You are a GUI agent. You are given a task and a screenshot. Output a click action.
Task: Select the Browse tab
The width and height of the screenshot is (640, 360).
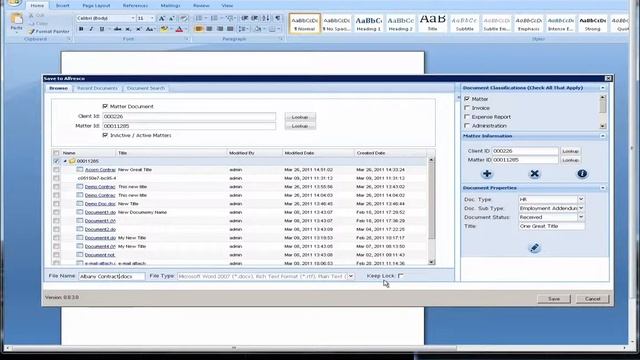click(58, 88)
